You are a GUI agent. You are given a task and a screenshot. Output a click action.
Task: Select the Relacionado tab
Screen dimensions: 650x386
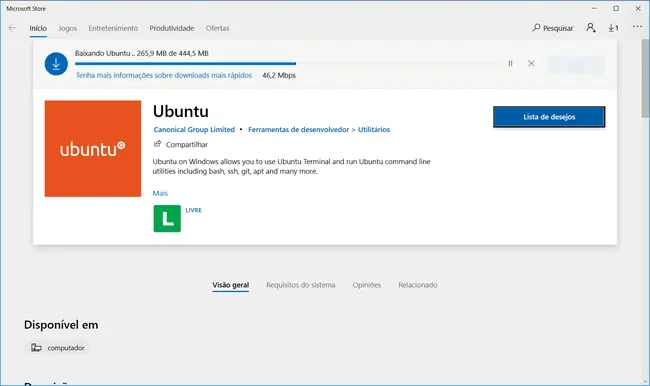[x=418, y=285]
